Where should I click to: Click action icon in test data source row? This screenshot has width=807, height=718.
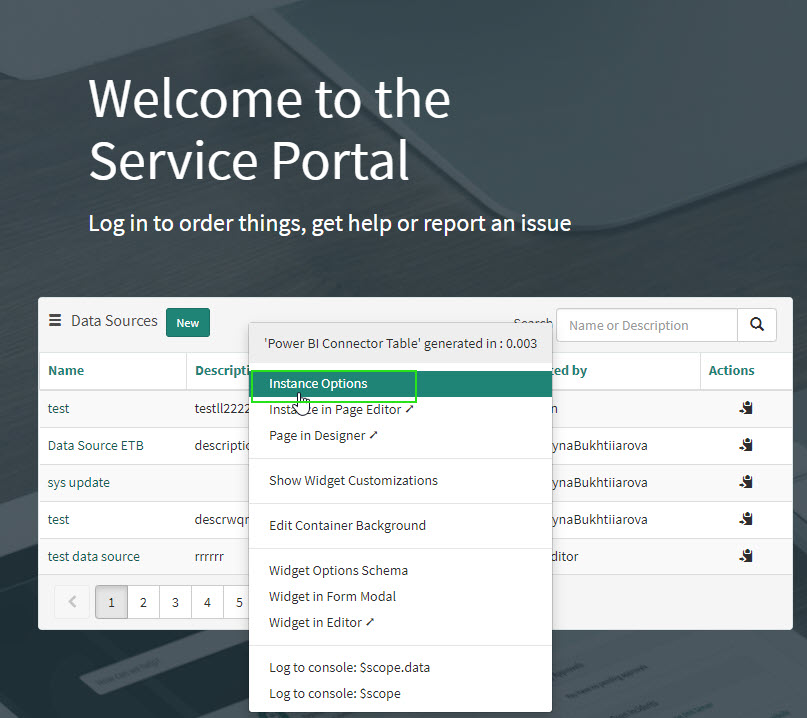tap(745, 556)
